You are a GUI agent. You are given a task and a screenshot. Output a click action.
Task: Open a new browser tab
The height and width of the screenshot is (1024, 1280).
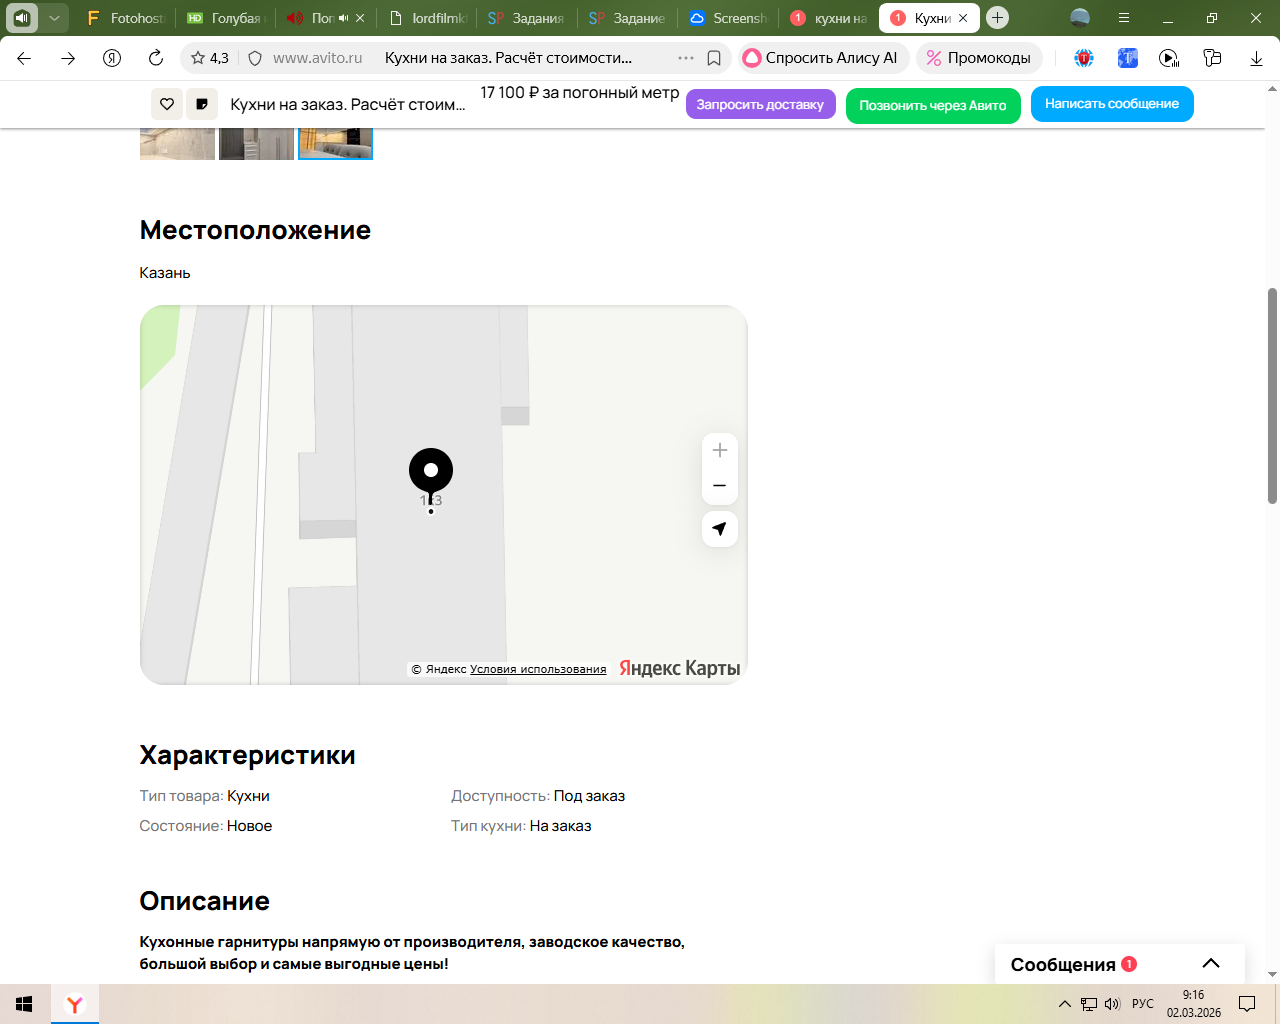click(997, 18)
